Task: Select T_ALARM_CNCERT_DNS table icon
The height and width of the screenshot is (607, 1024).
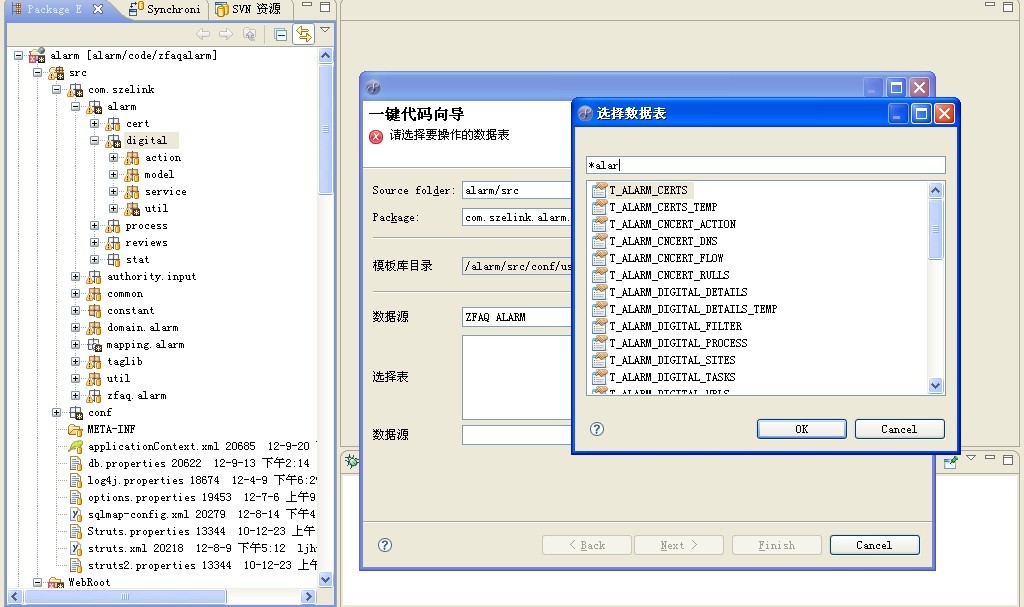Action: [x=599, y=241]
